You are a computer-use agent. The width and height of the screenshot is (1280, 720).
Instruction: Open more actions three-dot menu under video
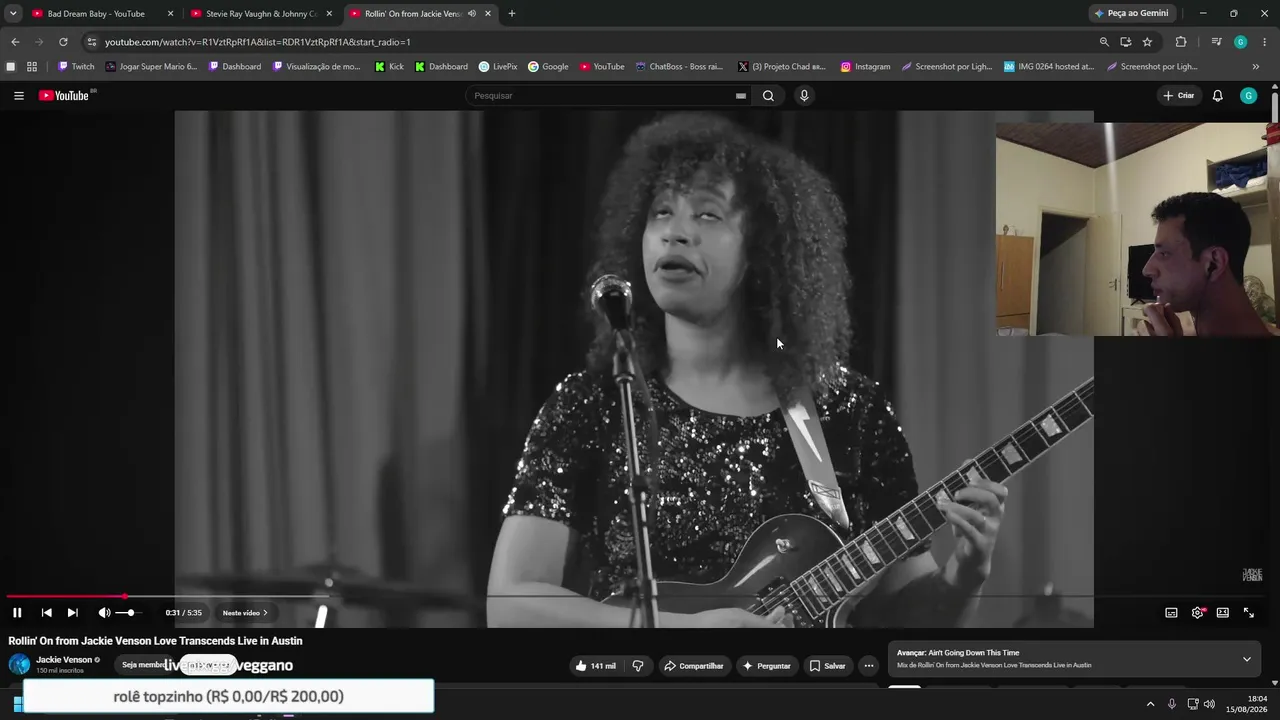[x=868, y=666]
